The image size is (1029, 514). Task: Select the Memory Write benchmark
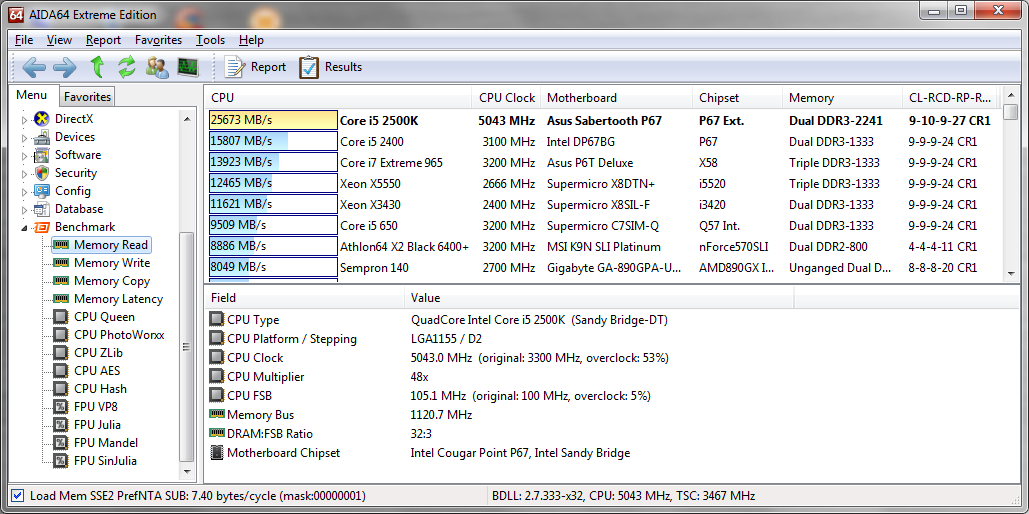coord(102,263)
